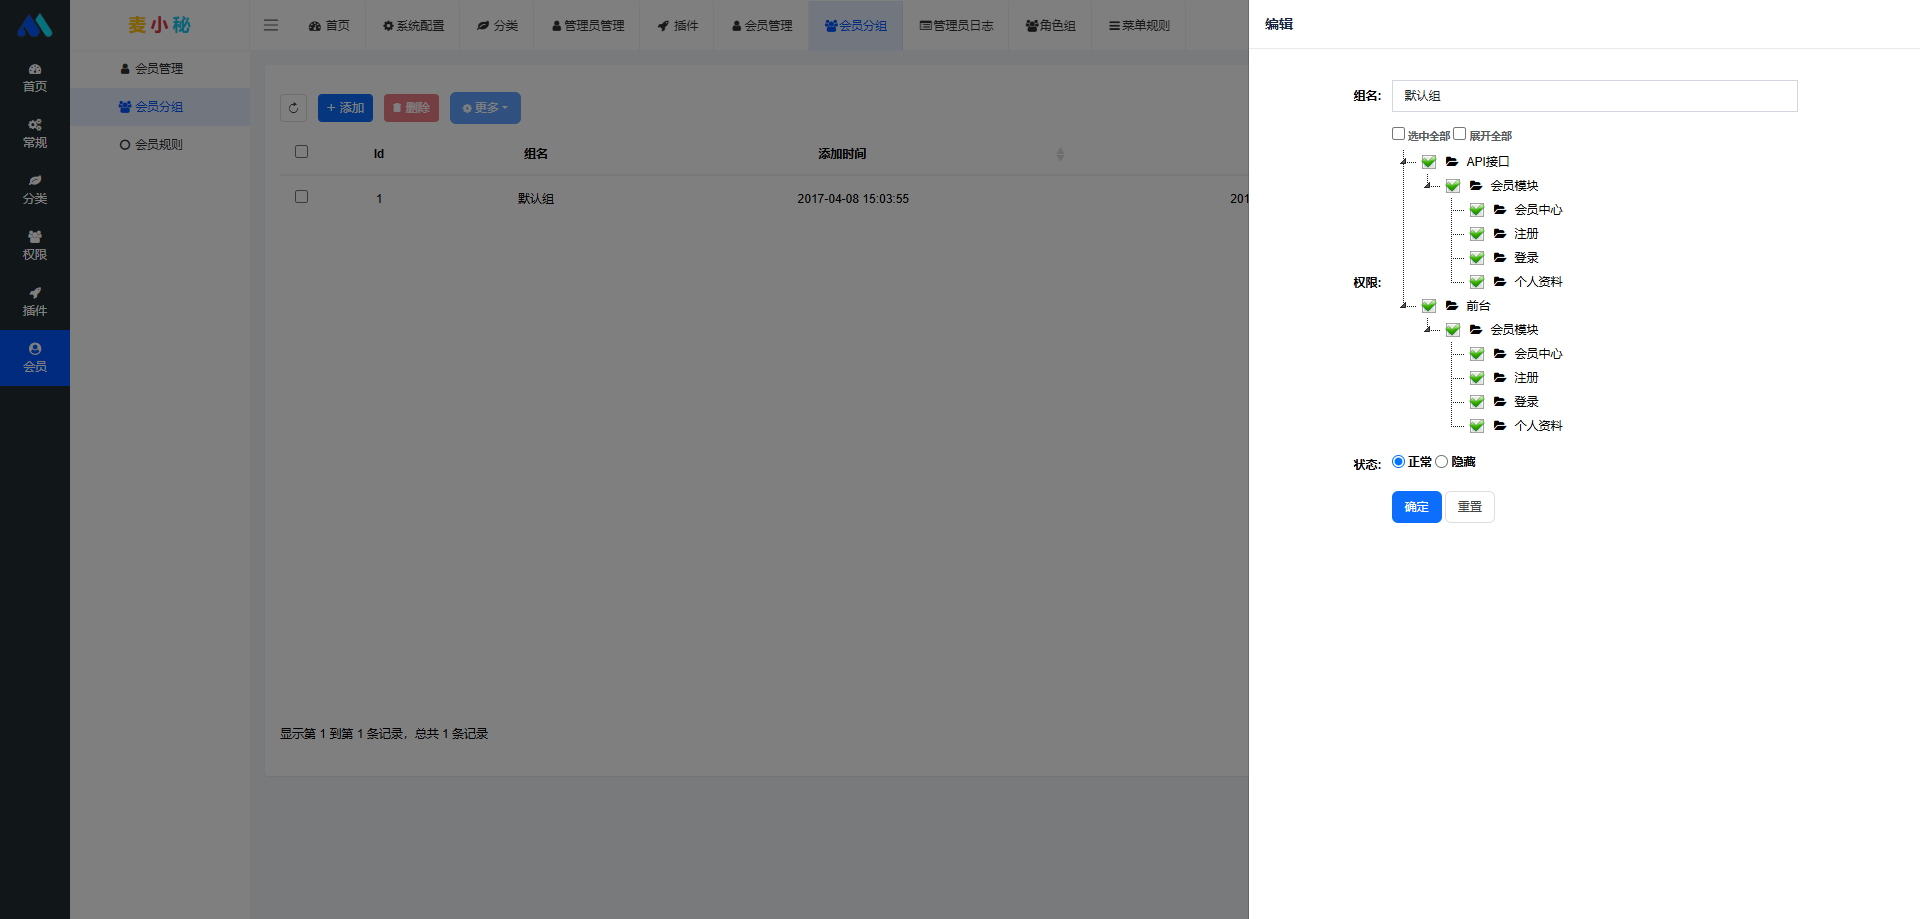The height and width of the screenshot is (919, 1920).
Task: Uncheck the 前台 permission checkbox
Action: (1429, 306)
